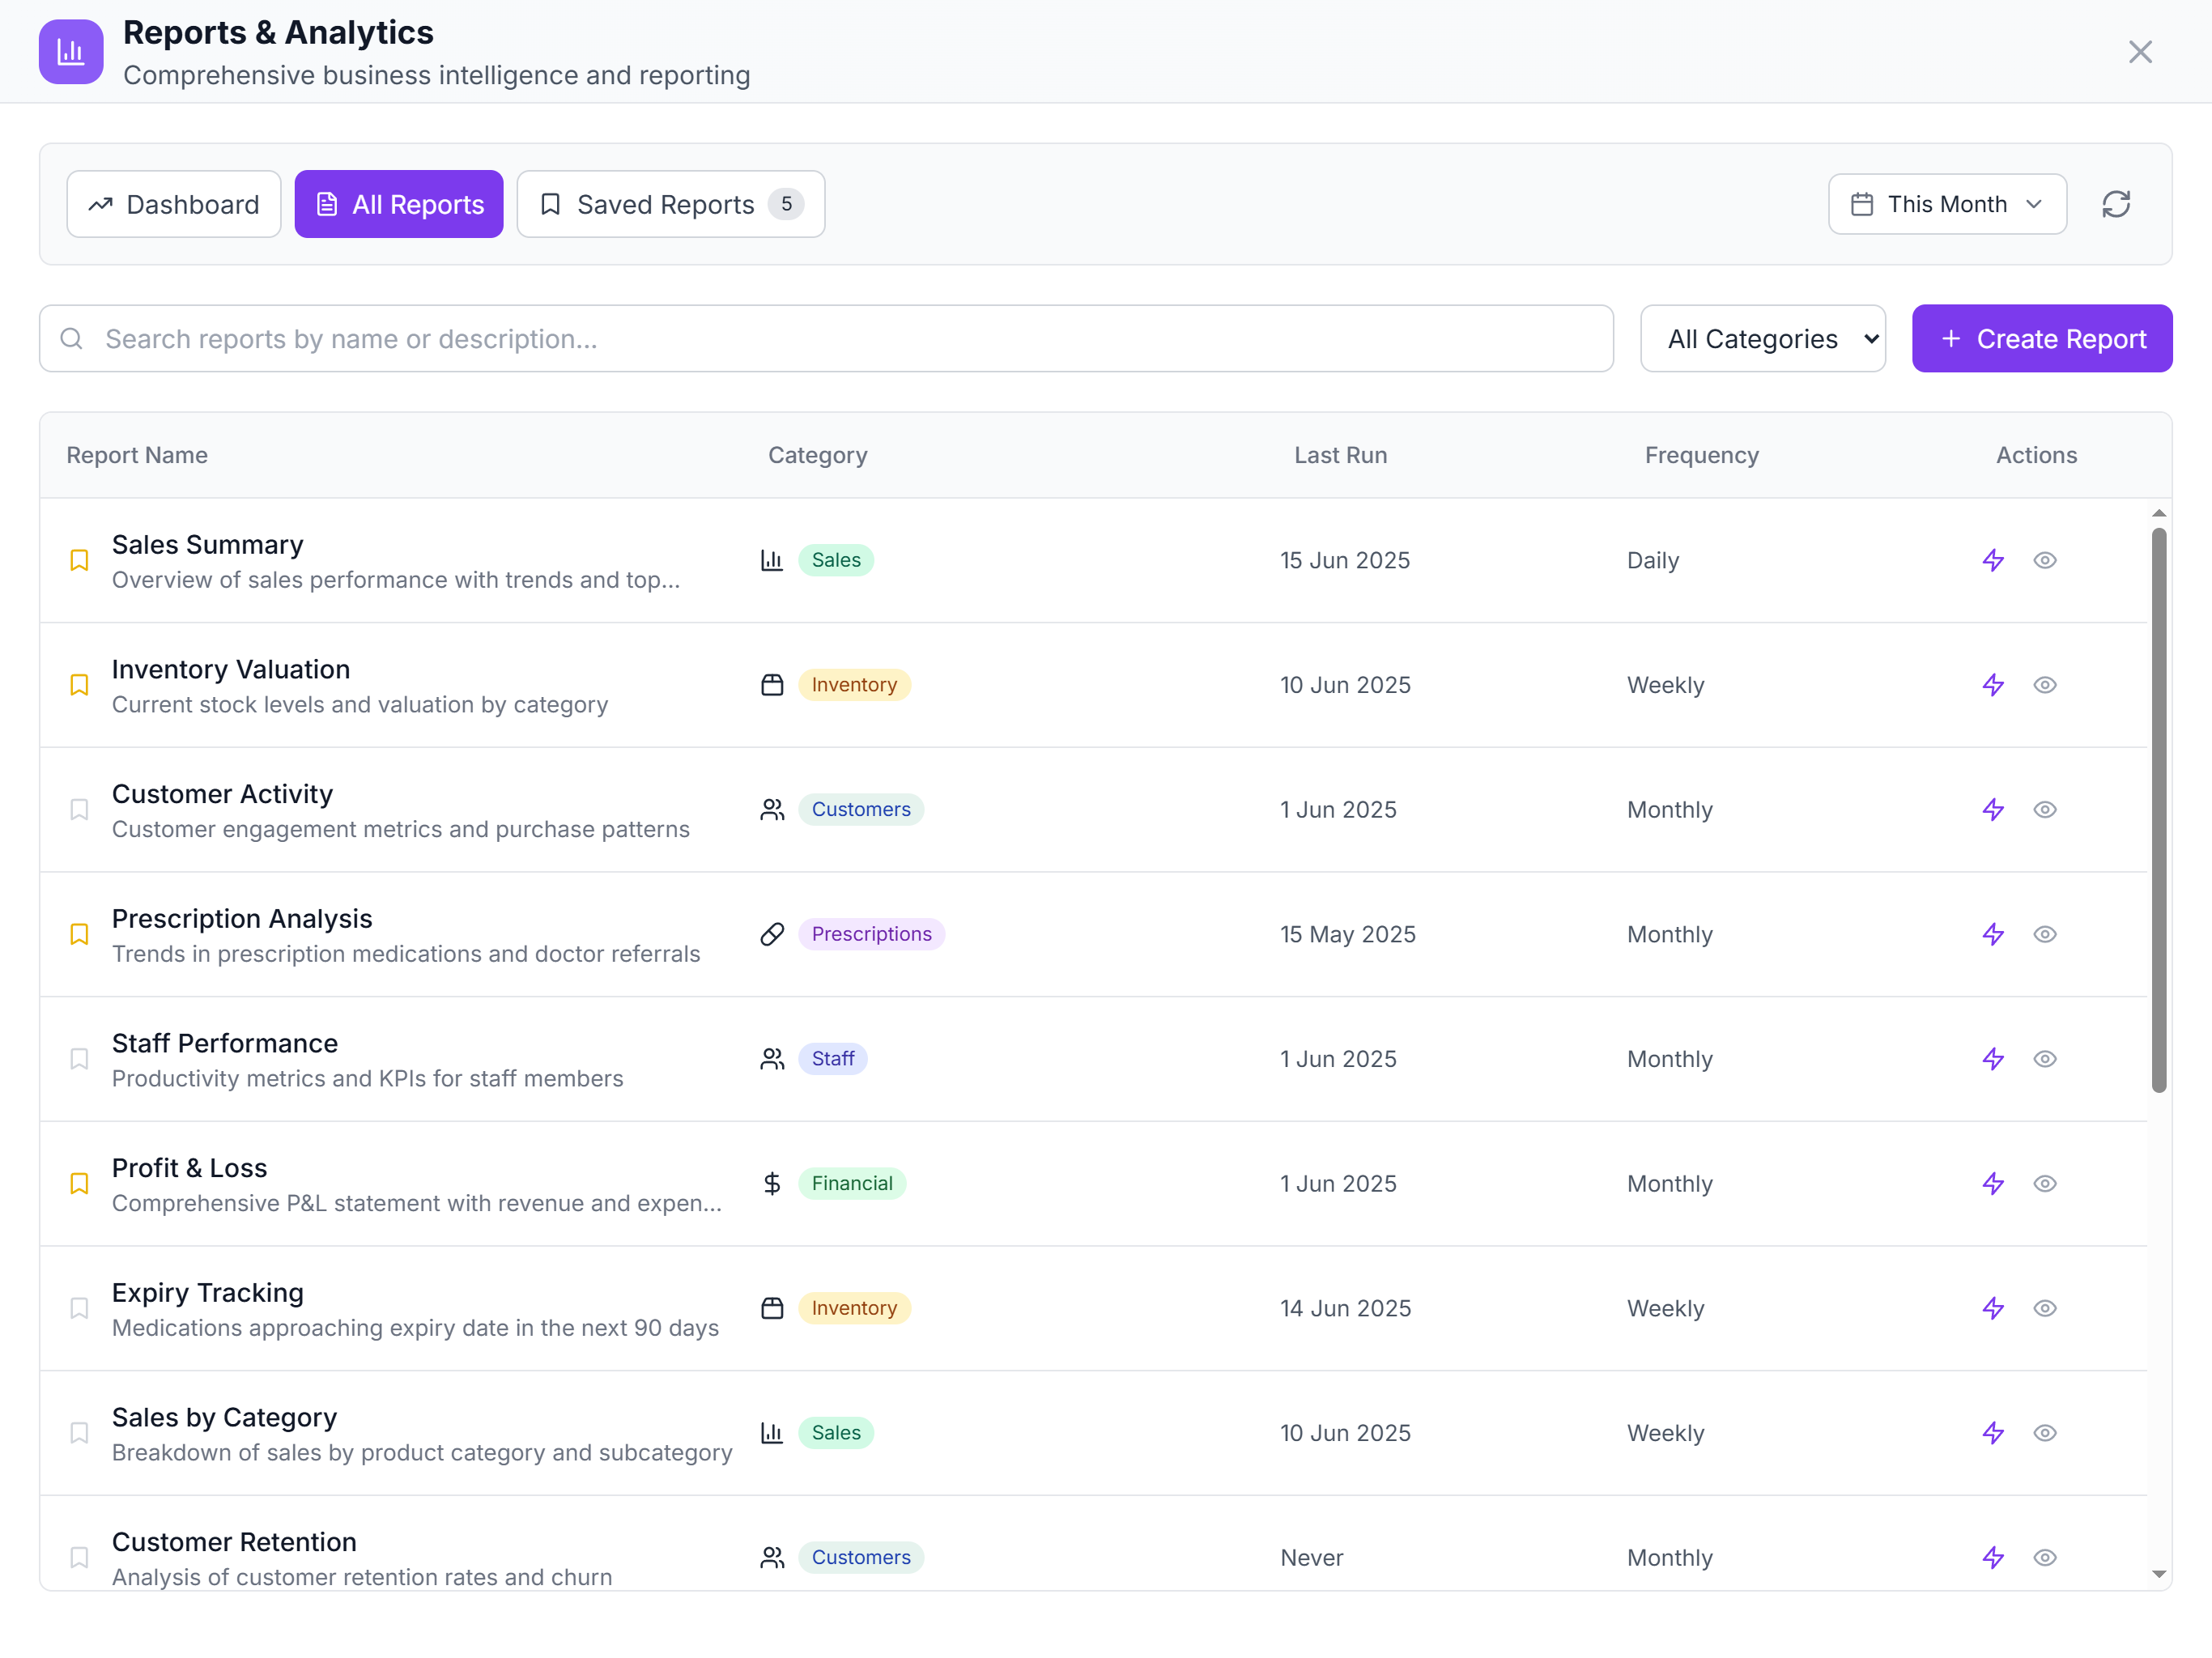Switch to the Dashboard tab
The width and height of the screenshot is (2212, 1658).
click(x=174, y=204)
